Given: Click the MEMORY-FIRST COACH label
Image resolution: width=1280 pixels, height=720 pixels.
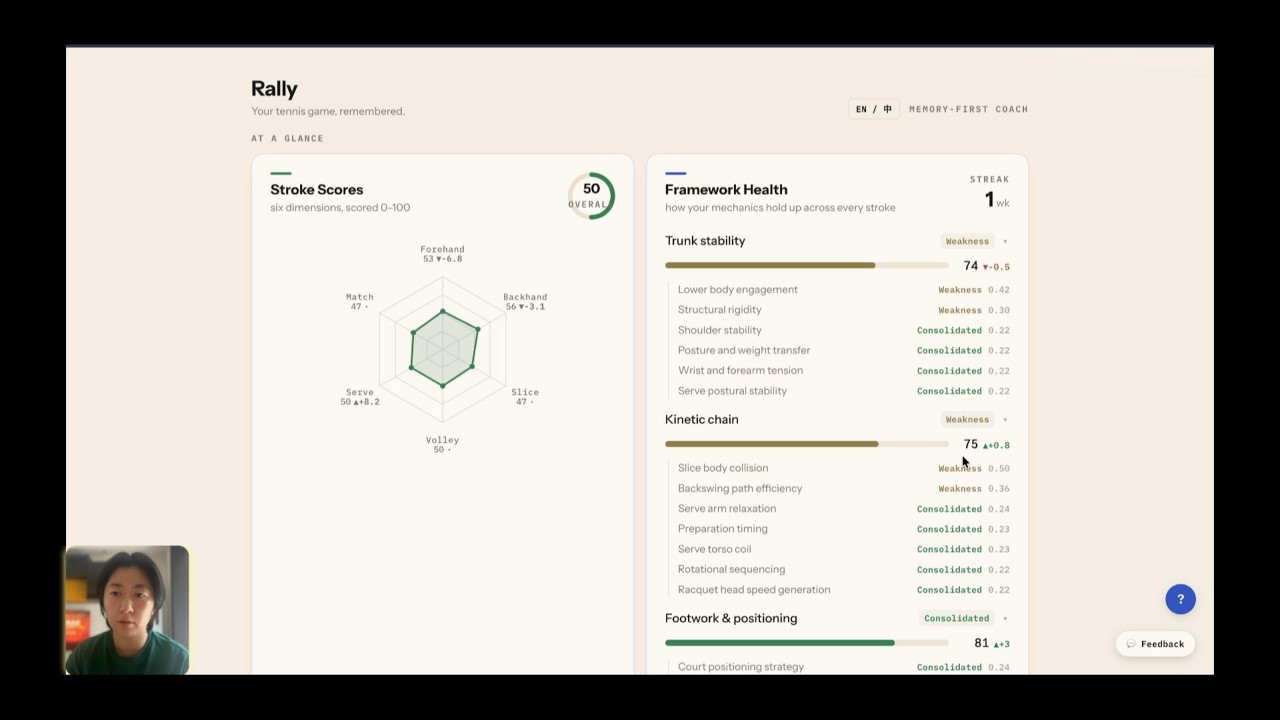Looking at the screenshot, I should [x=968, y=109].
